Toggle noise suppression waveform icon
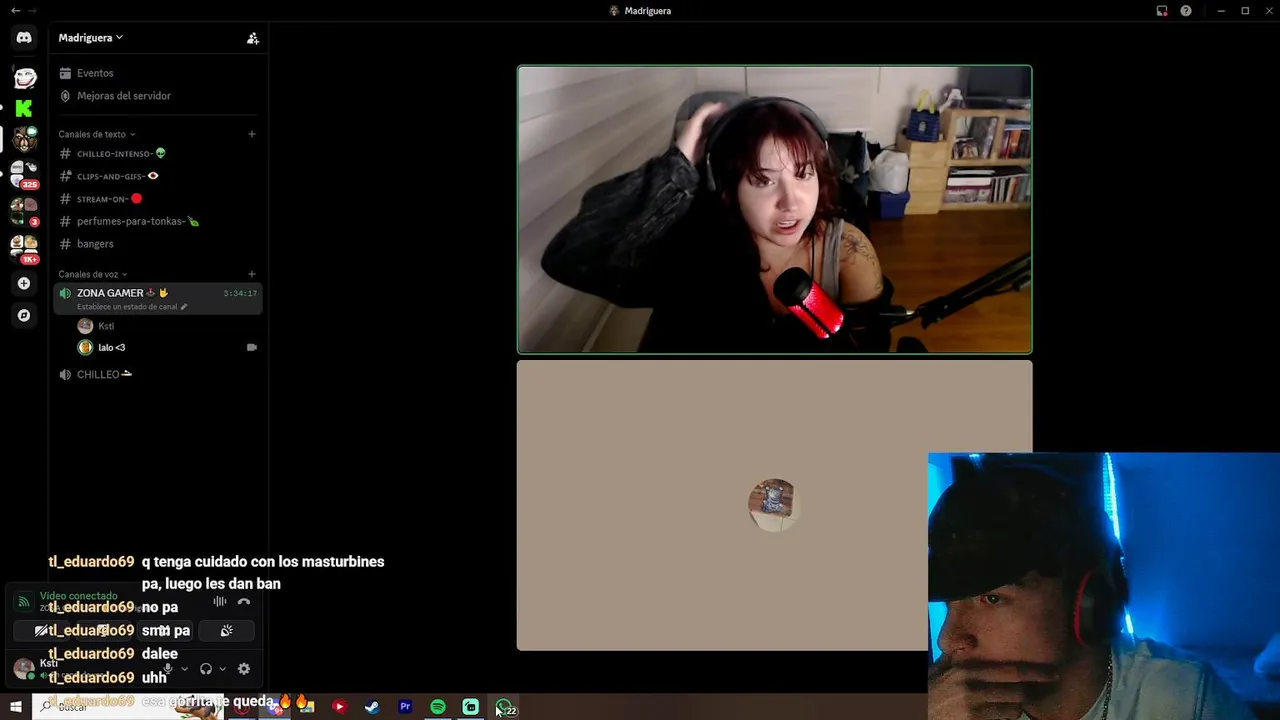This screenshot has height=720, width=1280. pos(219,602)
